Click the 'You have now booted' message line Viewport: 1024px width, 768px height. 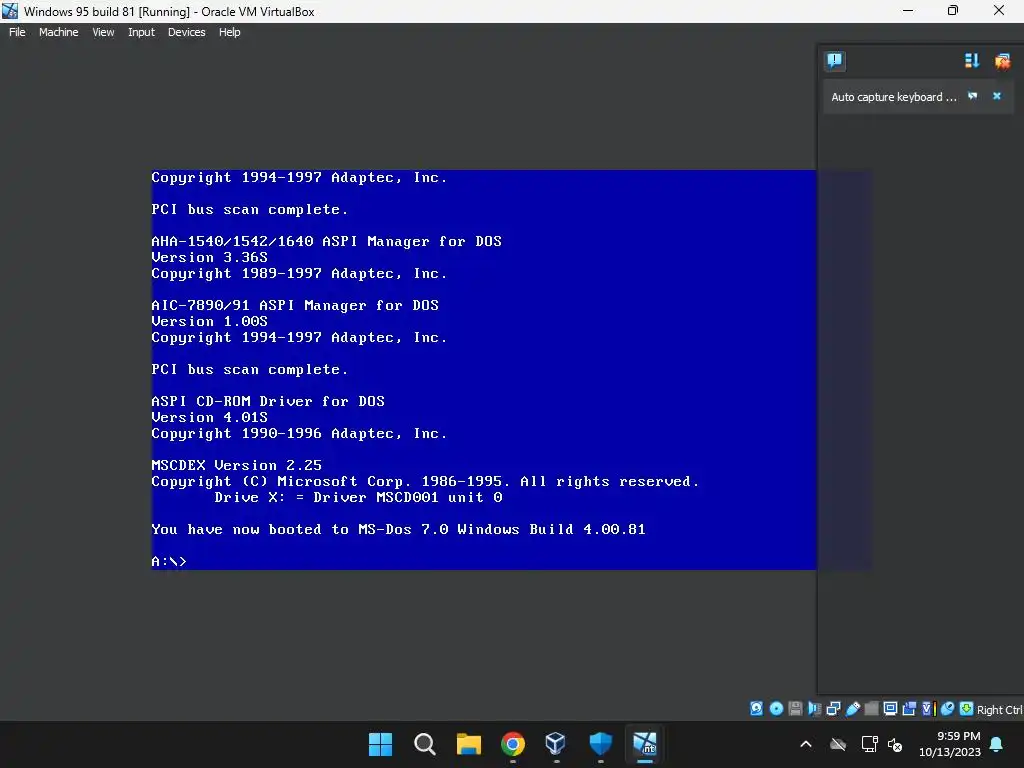[x=398, y=529]
